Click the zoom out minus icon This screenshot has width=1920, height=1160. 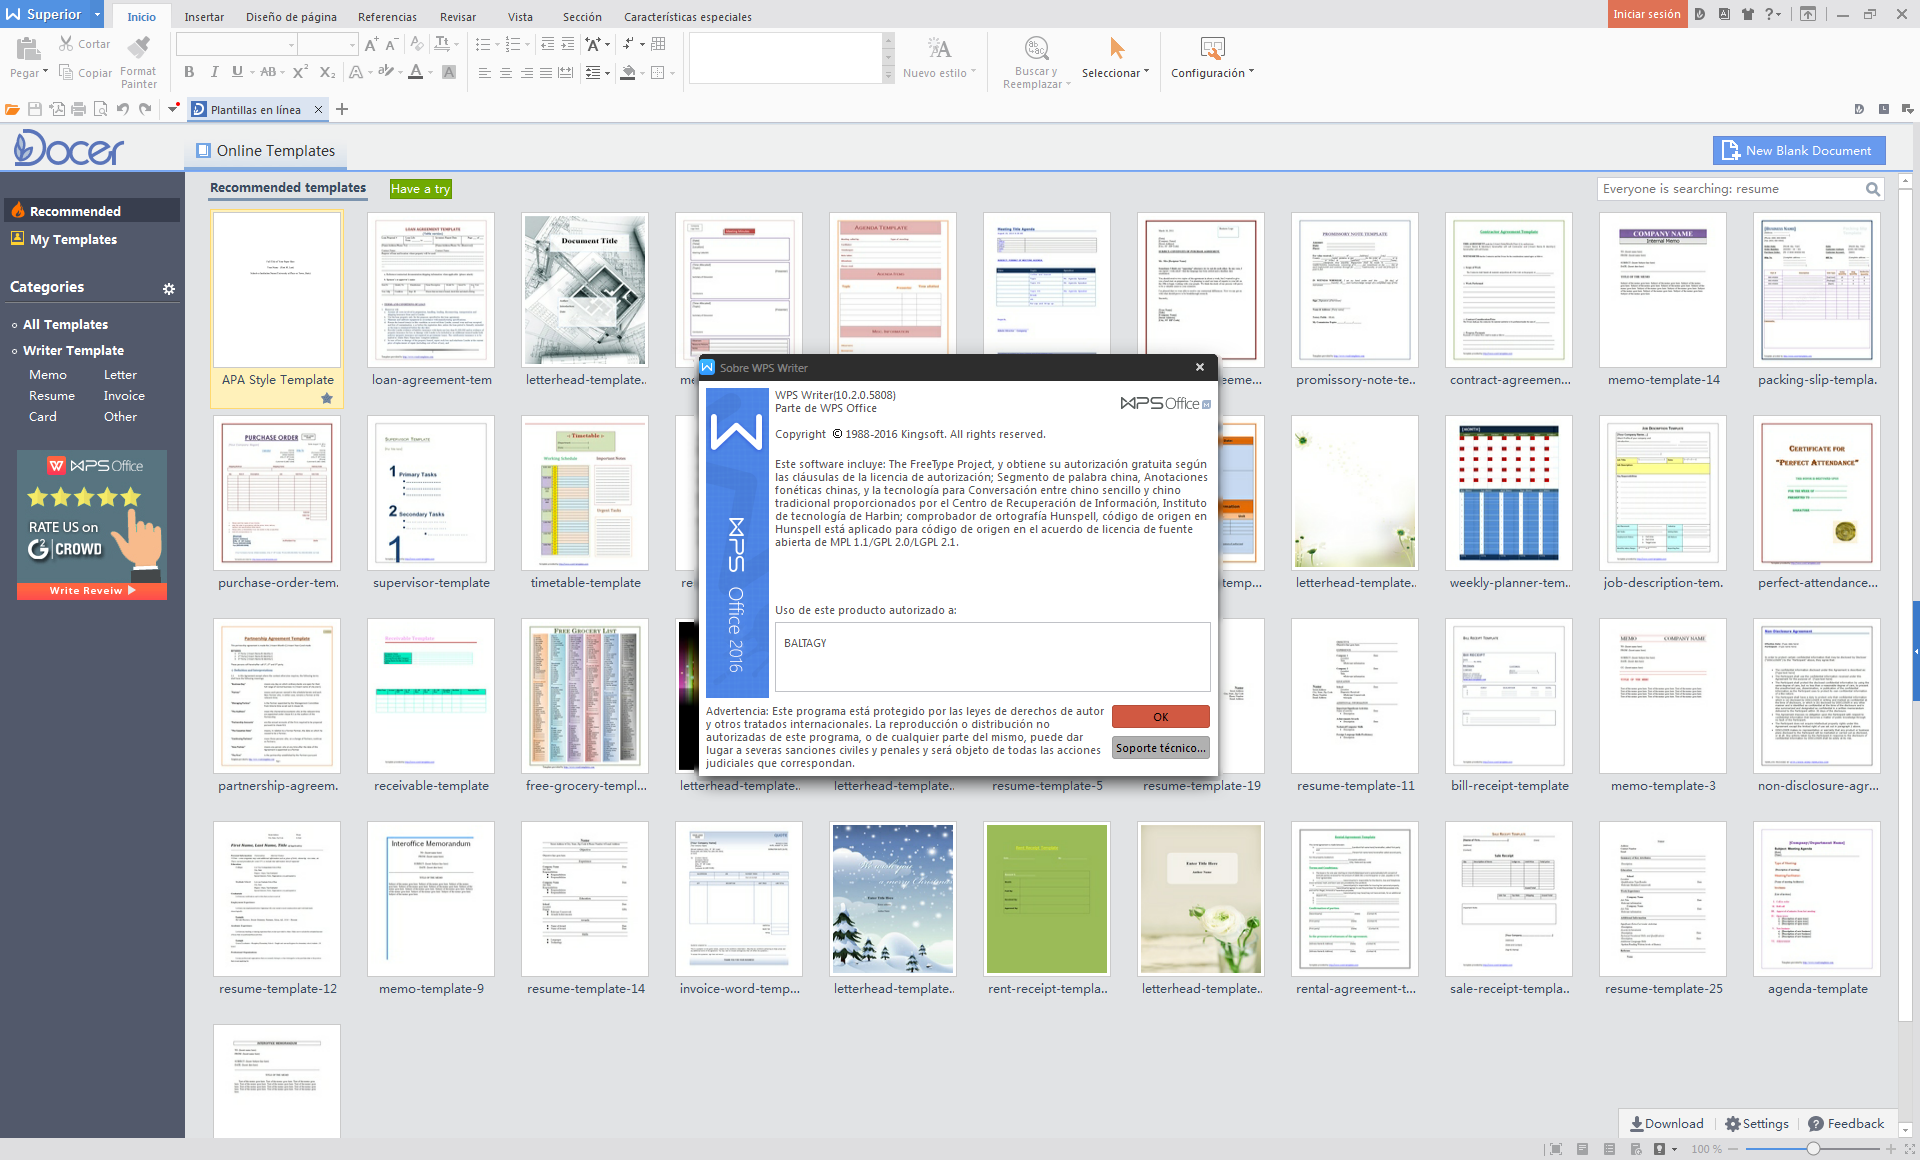click(1734, 1149)
